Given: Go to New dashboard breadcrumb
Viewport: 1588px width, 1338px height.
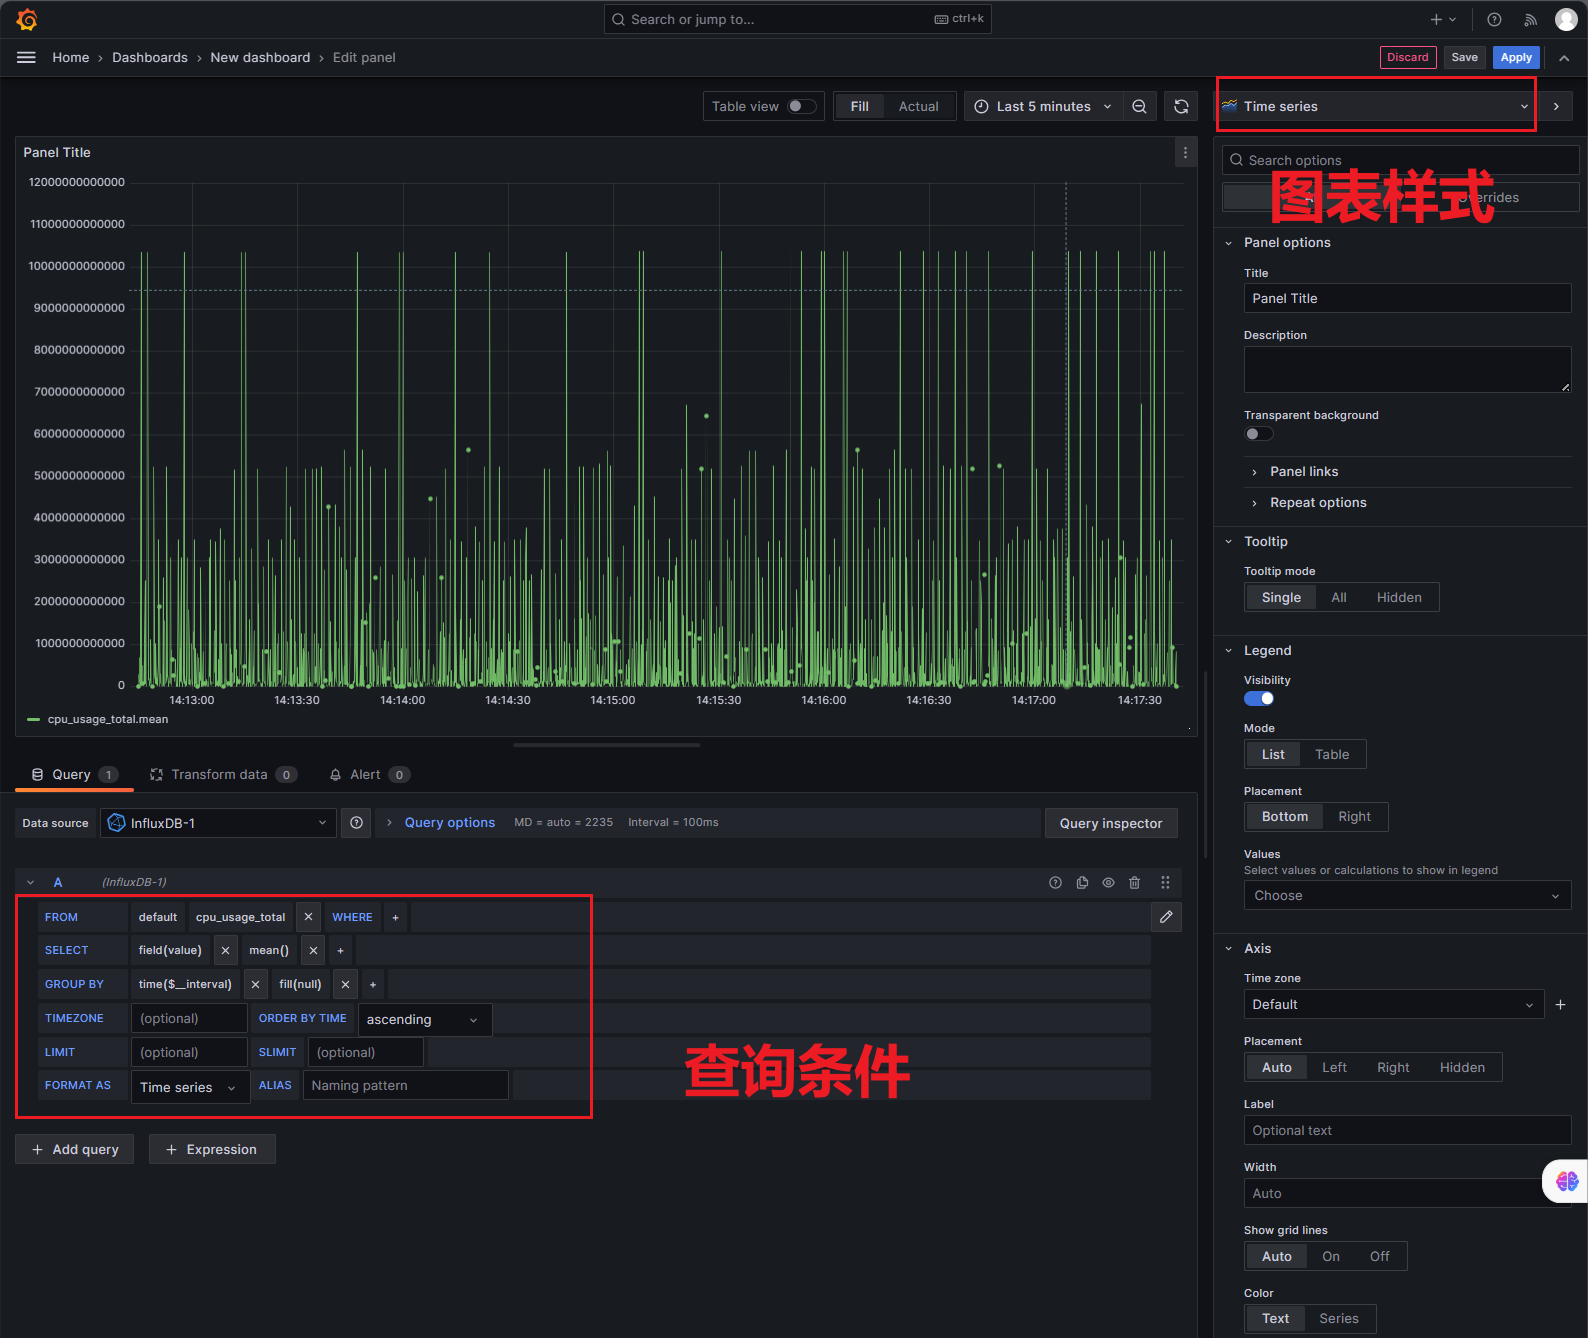Looking at the screenshot, I should (260, 57).
